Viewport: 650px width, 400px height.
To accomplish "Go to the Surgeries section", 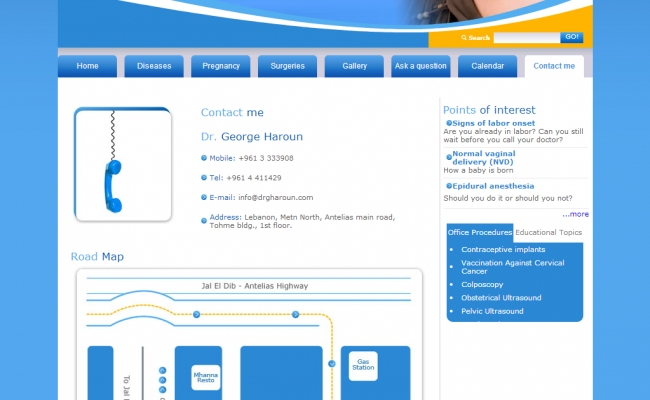I will [288, 66].
